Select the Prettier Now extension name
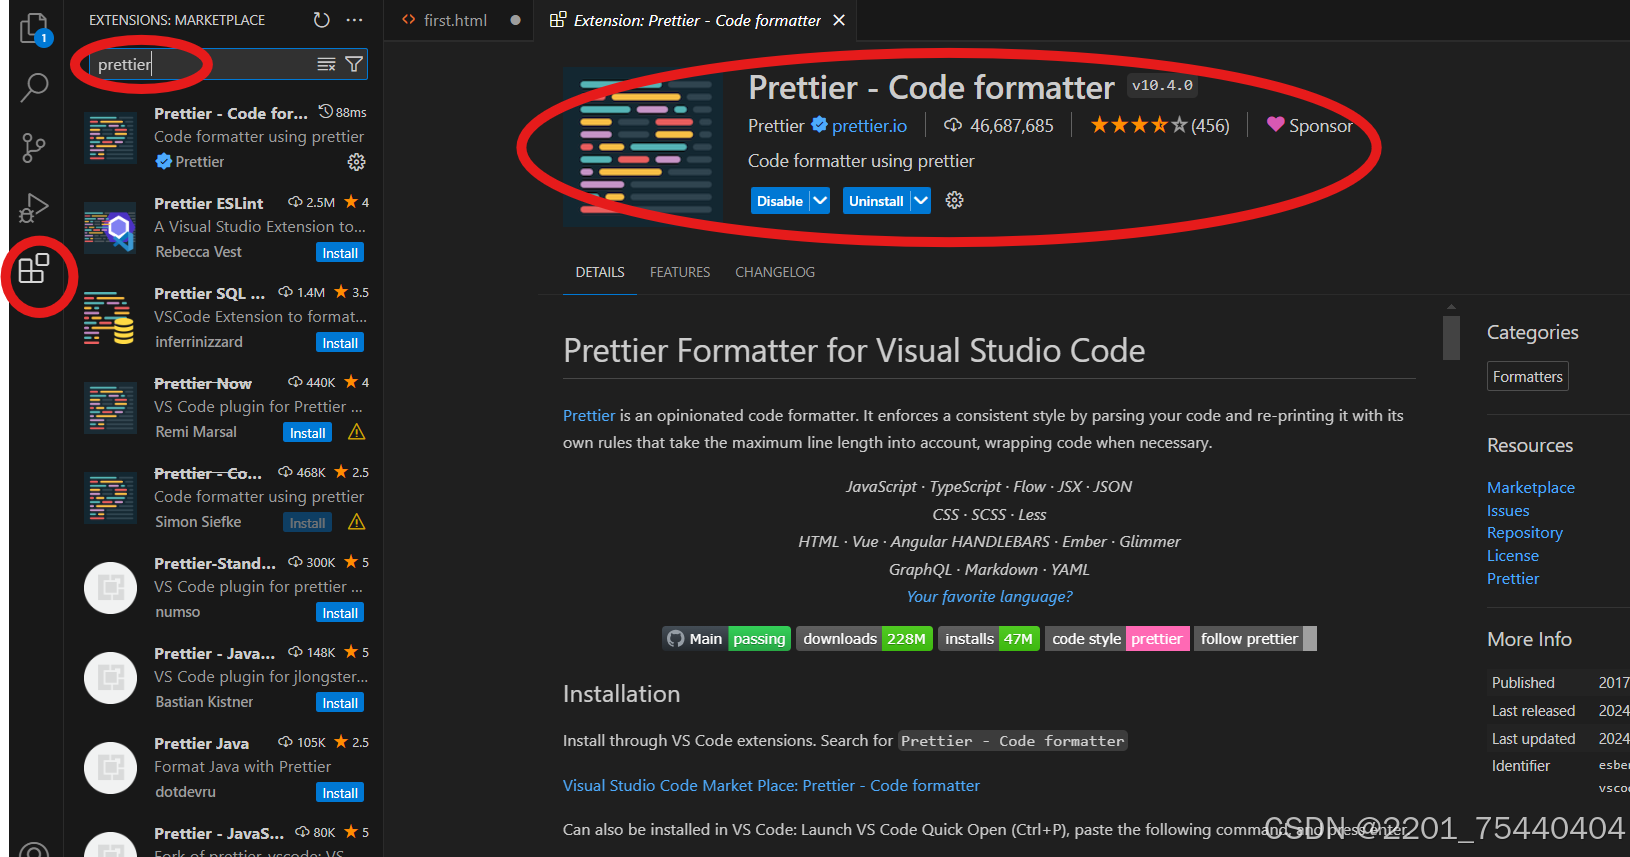The width and height of the screenshot is (1630, 857). click(203, 383)
